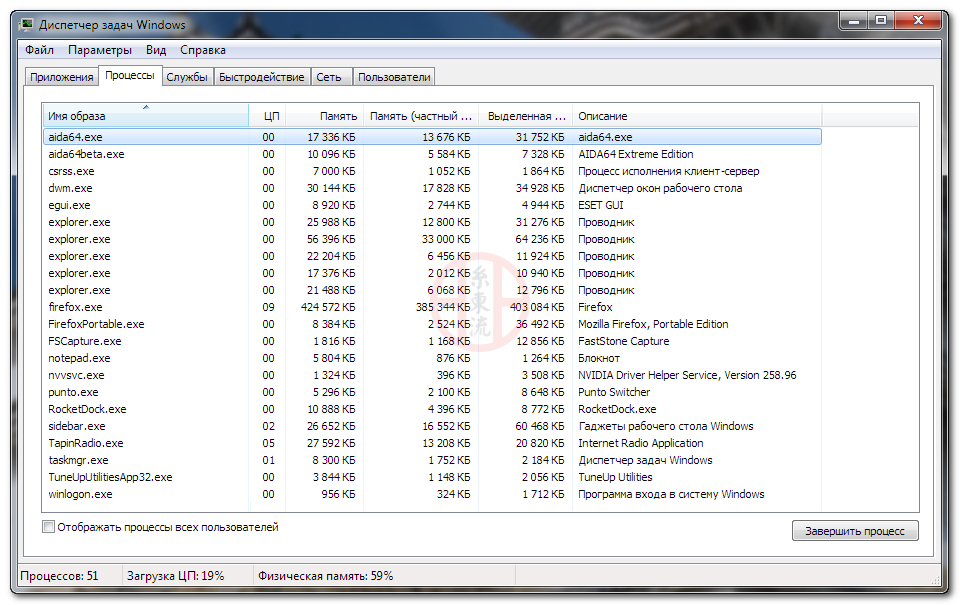Click the TuneUp Utilities description
This screenshot has width=960, height=605.
(x=615, y=477)
